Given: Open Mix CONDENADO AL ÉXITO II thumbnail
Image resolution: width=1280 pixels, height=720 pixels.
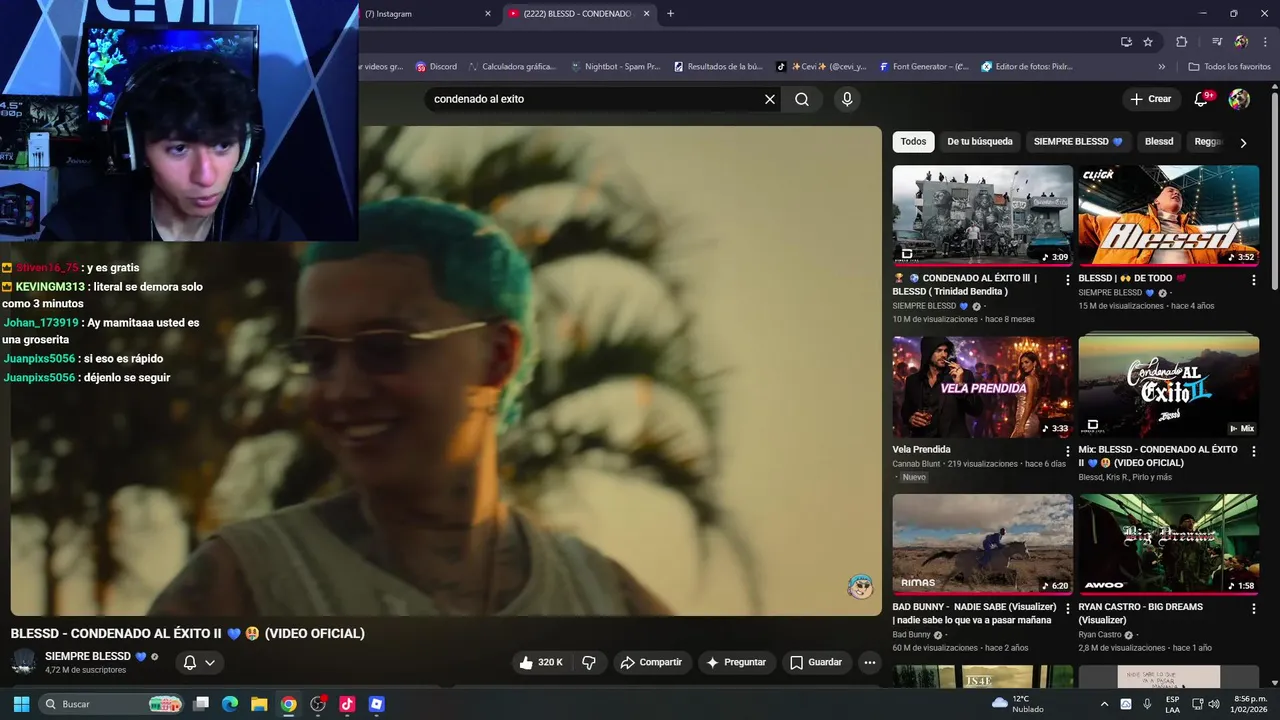Looking at the screenshot, I should [x=1169, y=387].
